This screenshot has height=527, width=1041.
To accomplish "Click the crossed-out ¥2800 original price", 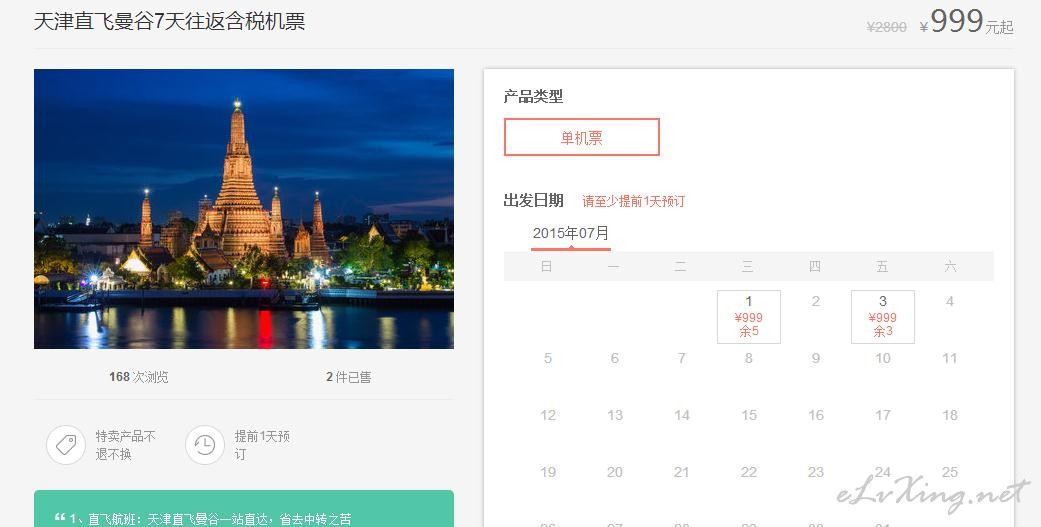I will [x=886, y=27].
